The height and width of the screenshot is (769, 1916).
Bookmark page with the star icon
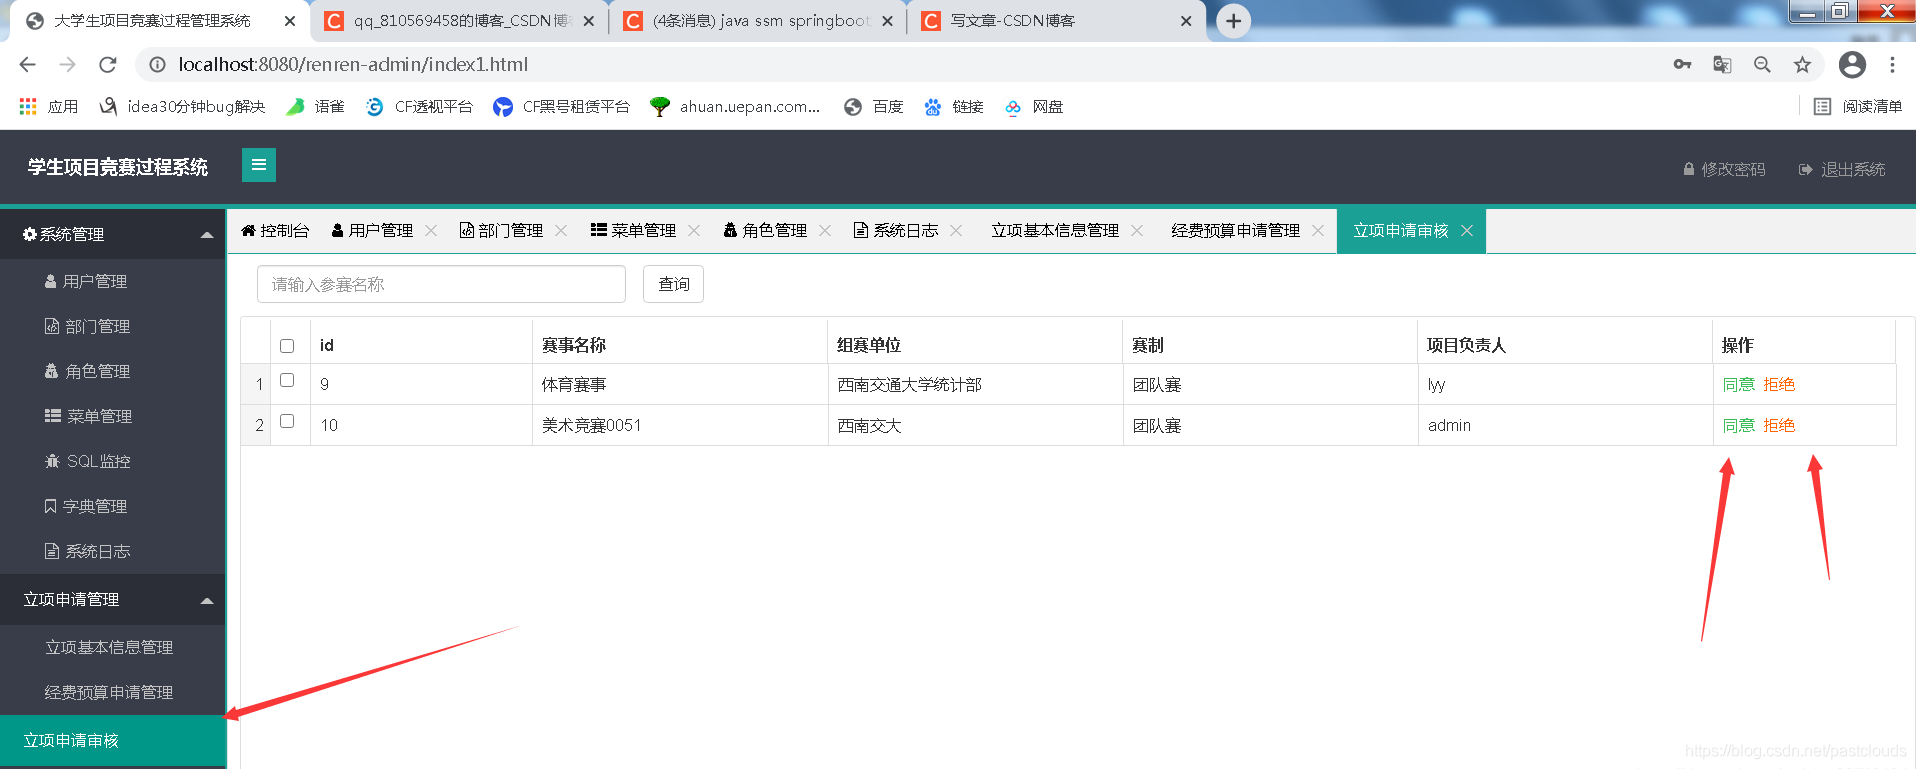click(1802, 65)
